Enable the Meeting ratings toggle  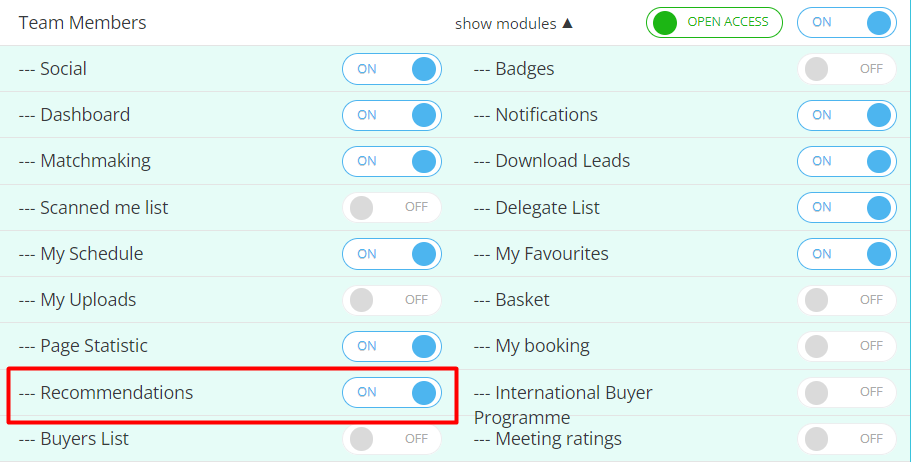(x=846, y=439)
